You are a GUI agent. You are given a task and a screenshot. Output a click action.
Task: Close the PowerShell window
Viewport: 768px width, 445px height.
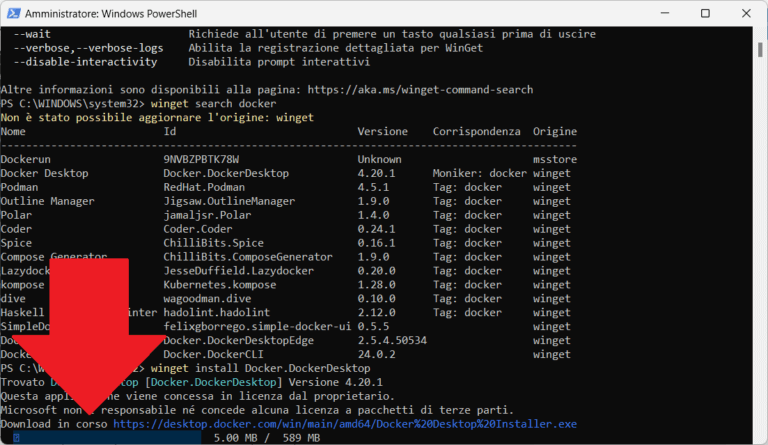point(746,13)
